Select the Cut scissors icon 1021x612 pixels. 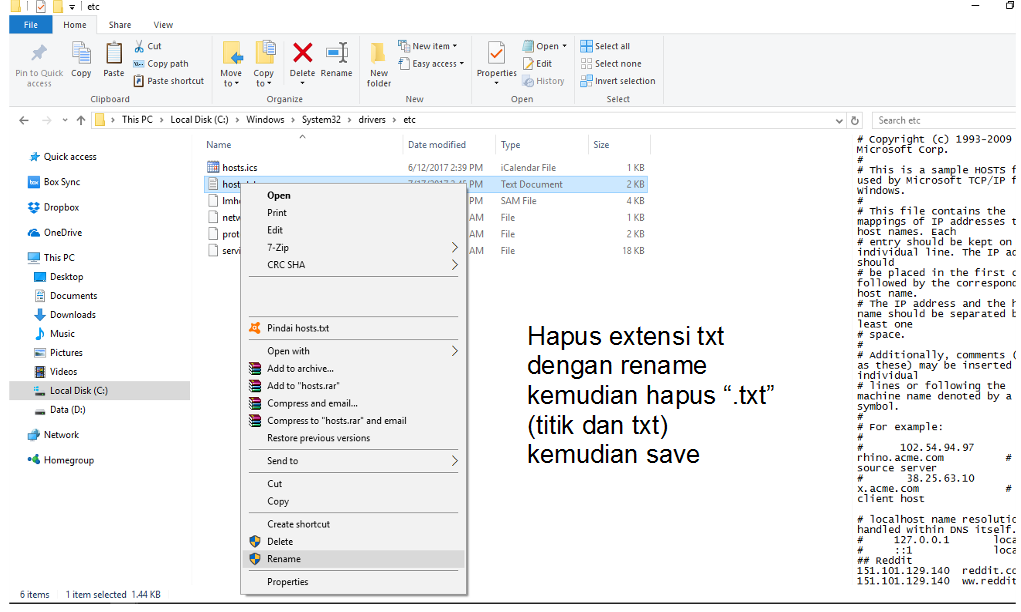(x=137, y=46)
